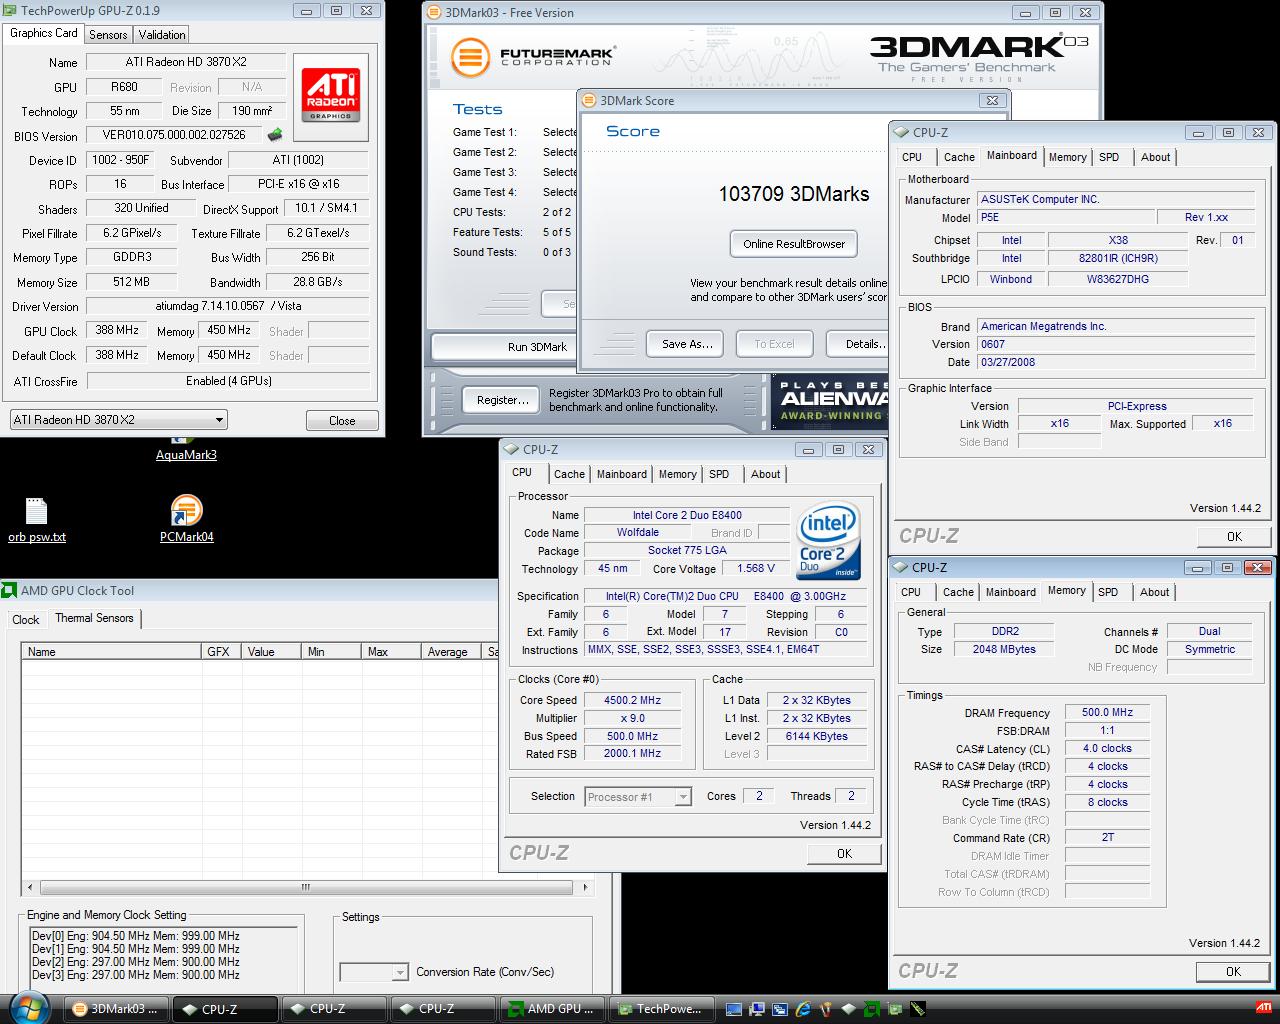Open the Processor #1 selection dropdown
1280x1024 pixels.
click(638, 797)
